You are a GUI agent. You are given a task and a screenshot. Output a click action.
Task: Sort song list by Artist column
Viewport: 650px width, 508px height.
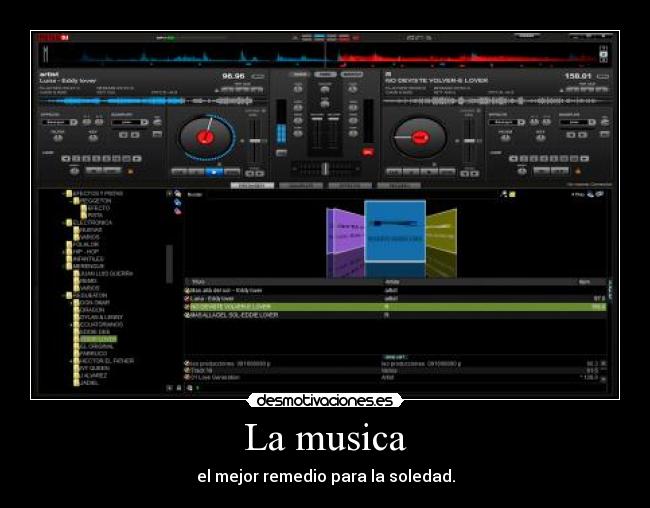[x=392, y=282]
